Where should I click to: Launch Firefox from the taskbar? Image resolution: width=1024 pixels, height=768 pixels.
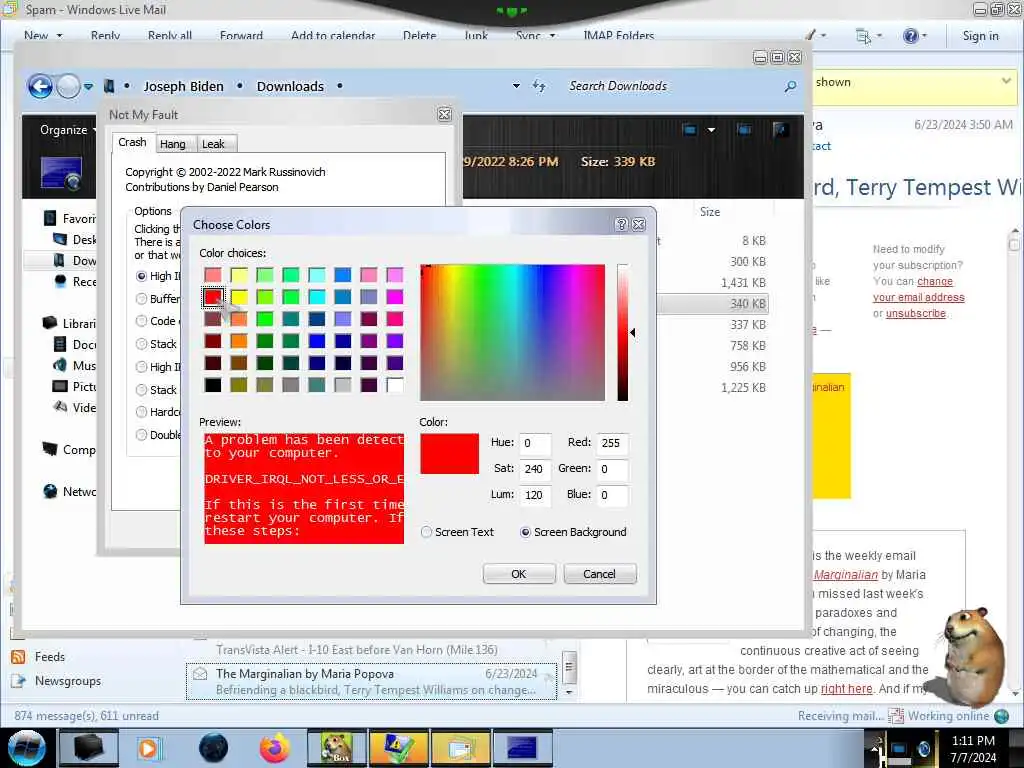(274, 748)
